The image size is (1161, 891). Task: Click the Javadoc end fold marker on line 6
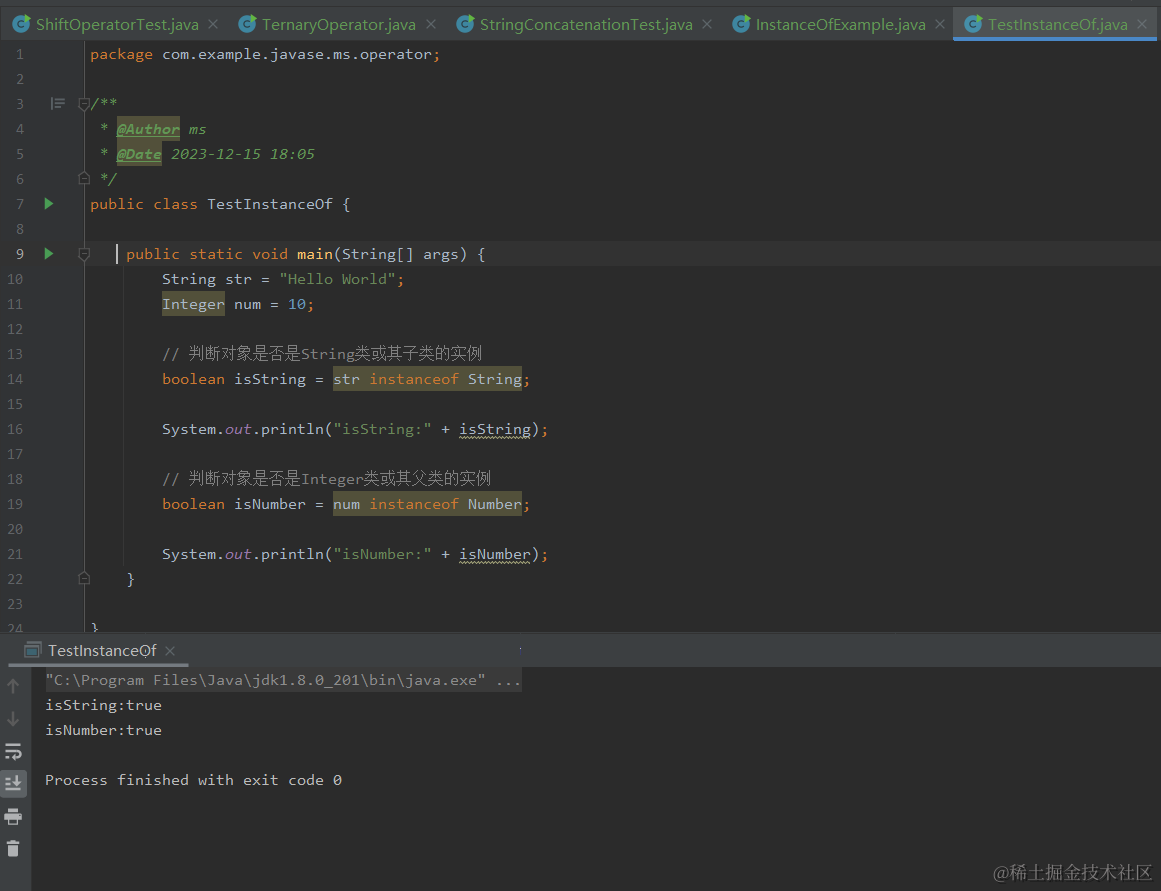click(84, 178)
